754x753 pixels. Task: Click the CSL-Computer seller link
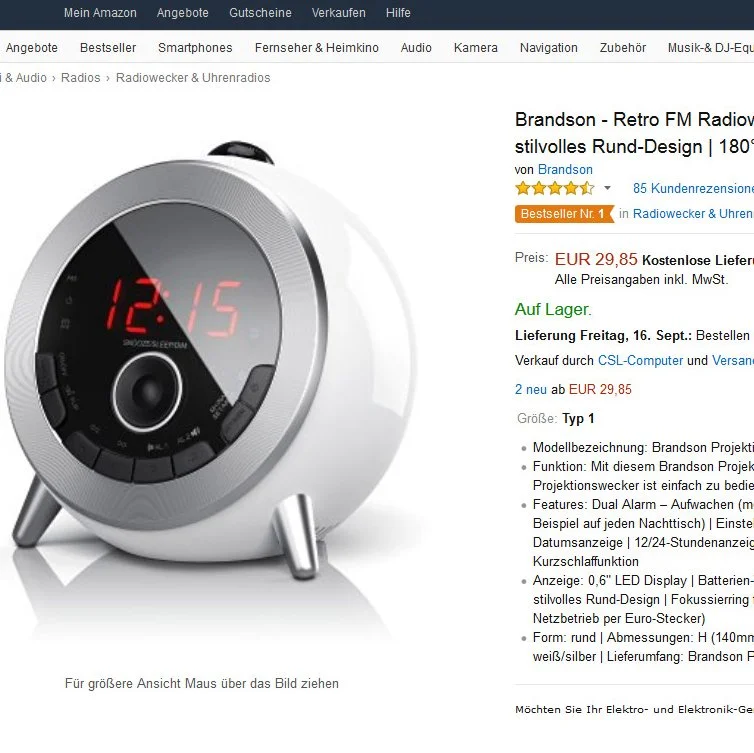640,361
